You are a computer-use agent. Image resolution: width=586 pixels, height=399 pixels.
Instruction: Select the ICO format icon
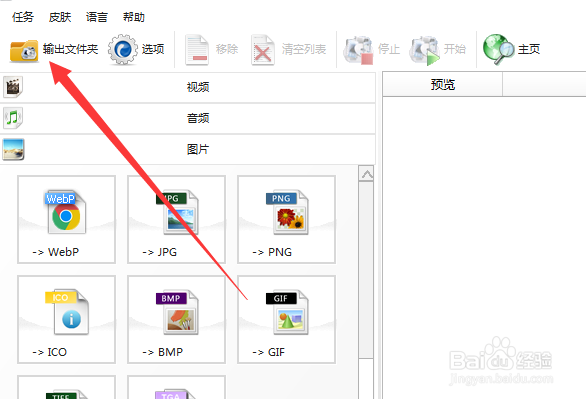[x=67, y=312]
